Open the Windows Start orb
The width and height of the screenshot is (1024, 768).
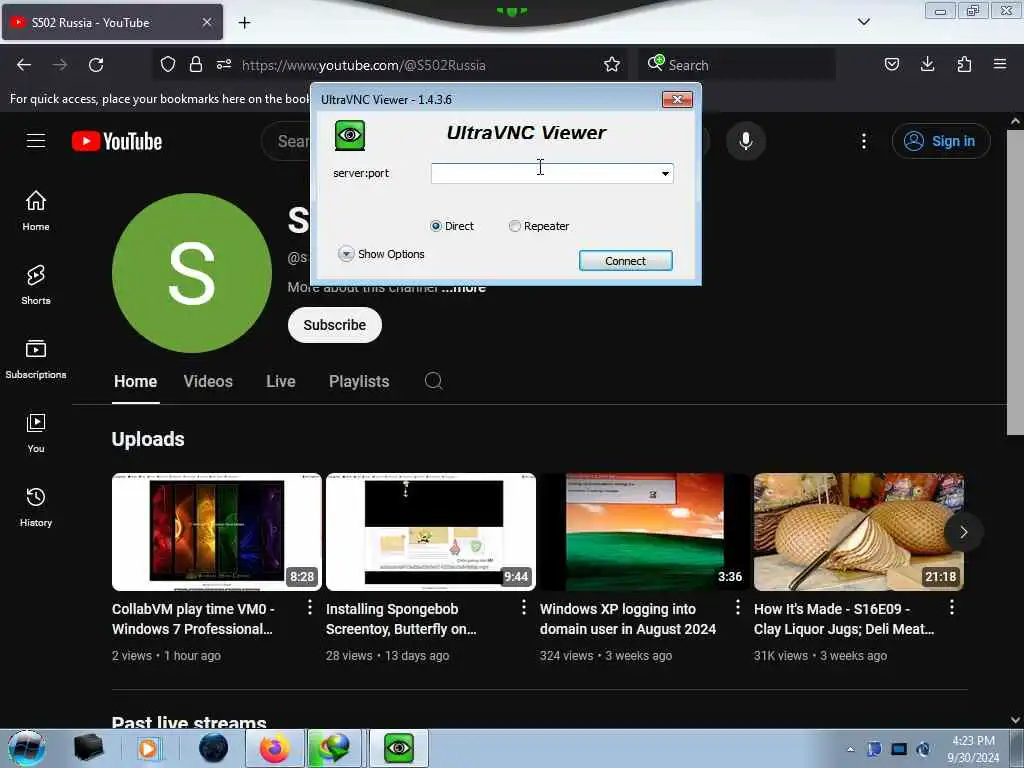pyautogui.click(x=27, y=748)
